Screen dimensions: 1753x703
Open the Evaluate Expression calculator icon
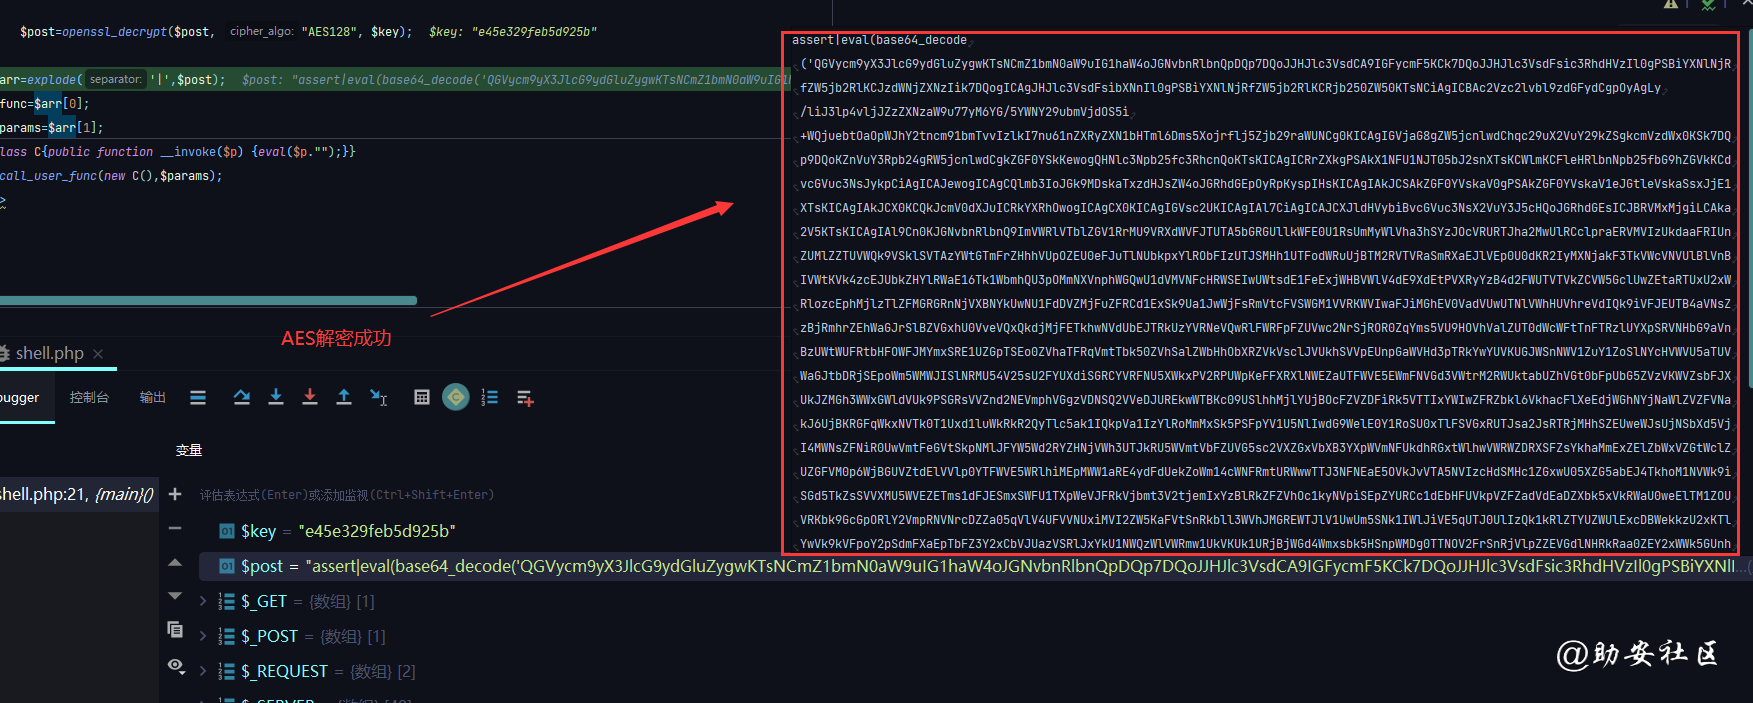point(422,398)
